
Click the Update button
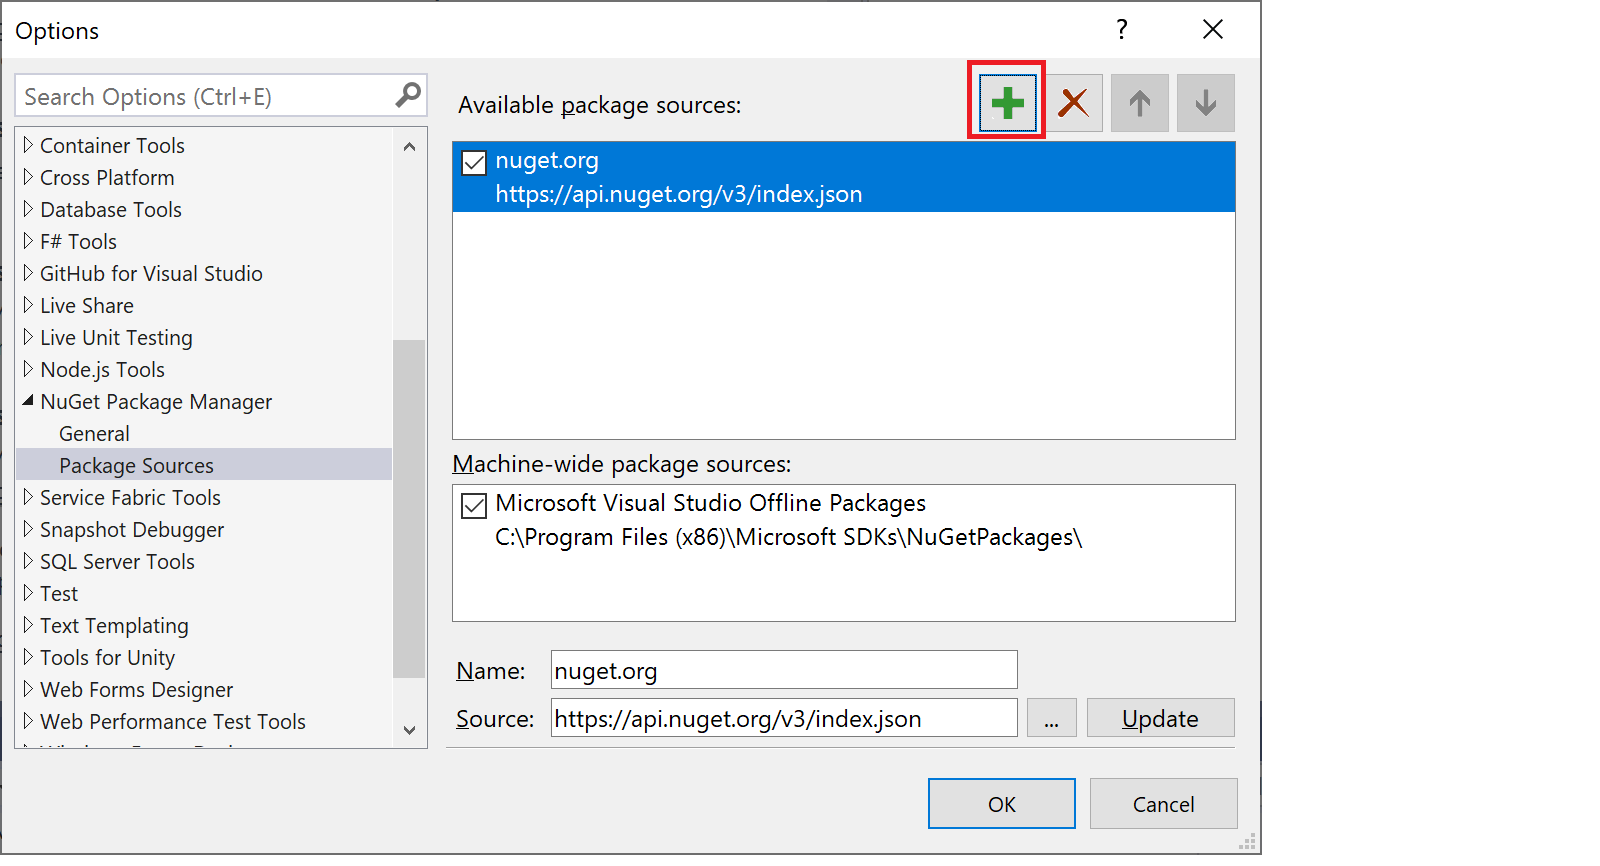[x=1160, y=718]
